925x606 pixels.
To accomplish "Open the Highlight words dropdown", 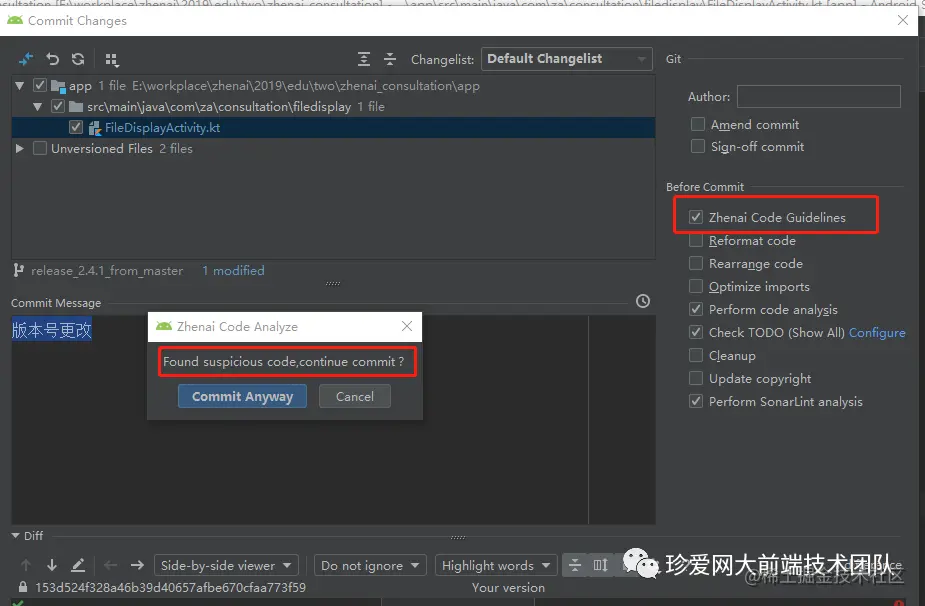I will click(x=496, y=565).
